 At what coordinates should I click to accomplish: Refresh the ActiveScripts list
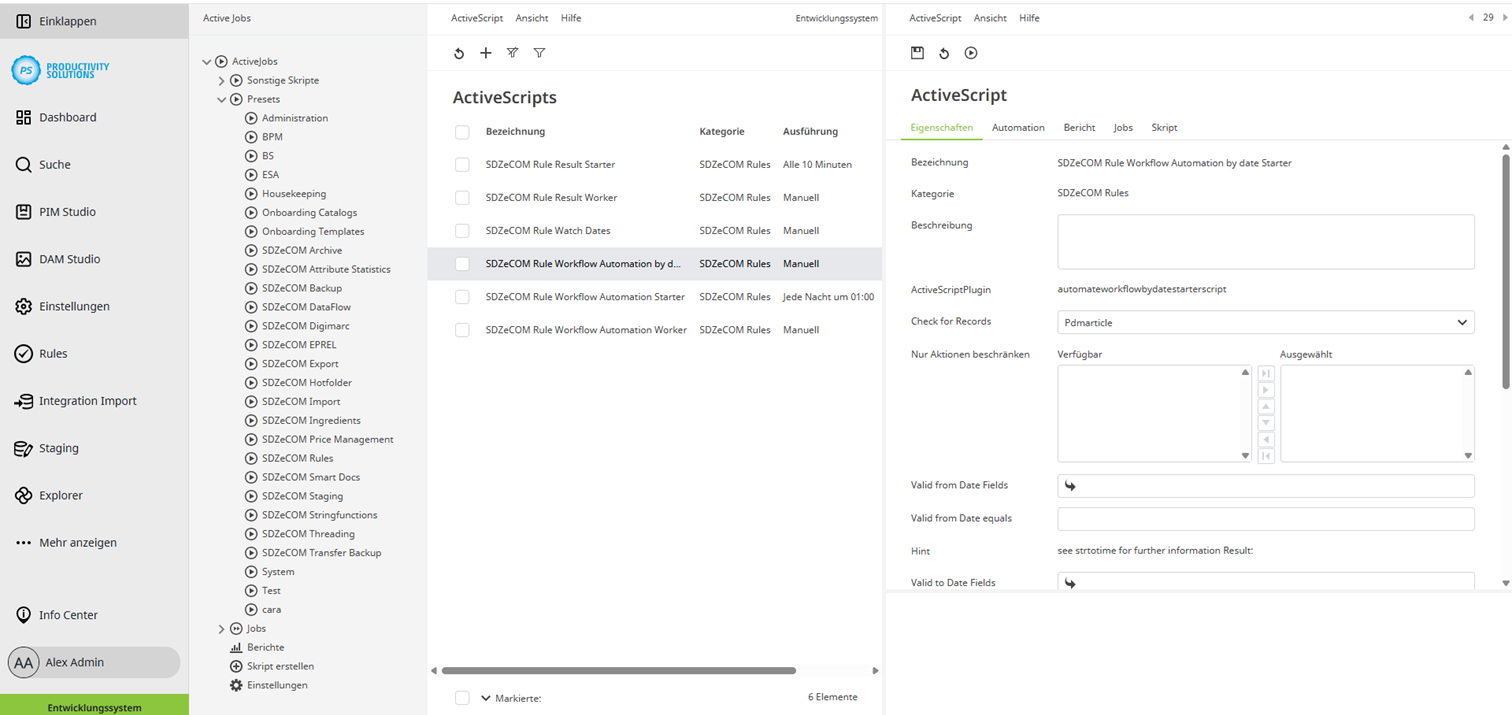[x=459, y=53]
